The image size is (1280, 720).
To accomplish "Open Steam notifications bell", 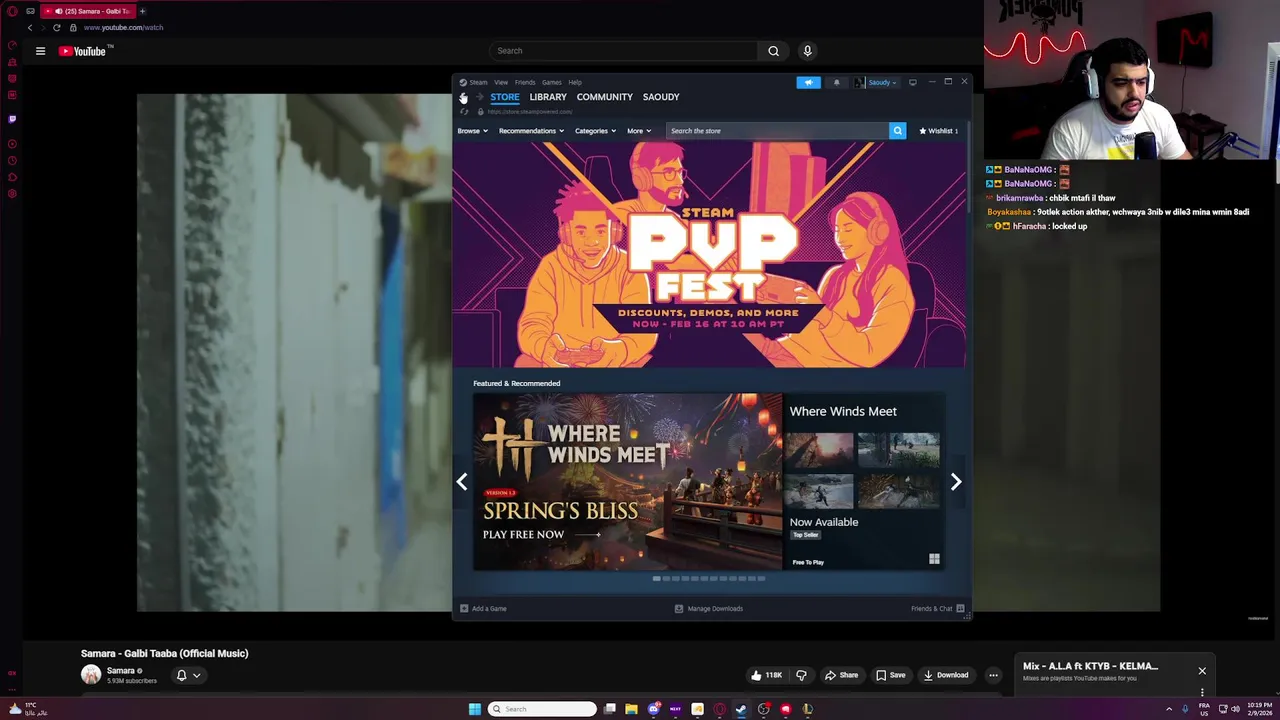I will point(837,82).
